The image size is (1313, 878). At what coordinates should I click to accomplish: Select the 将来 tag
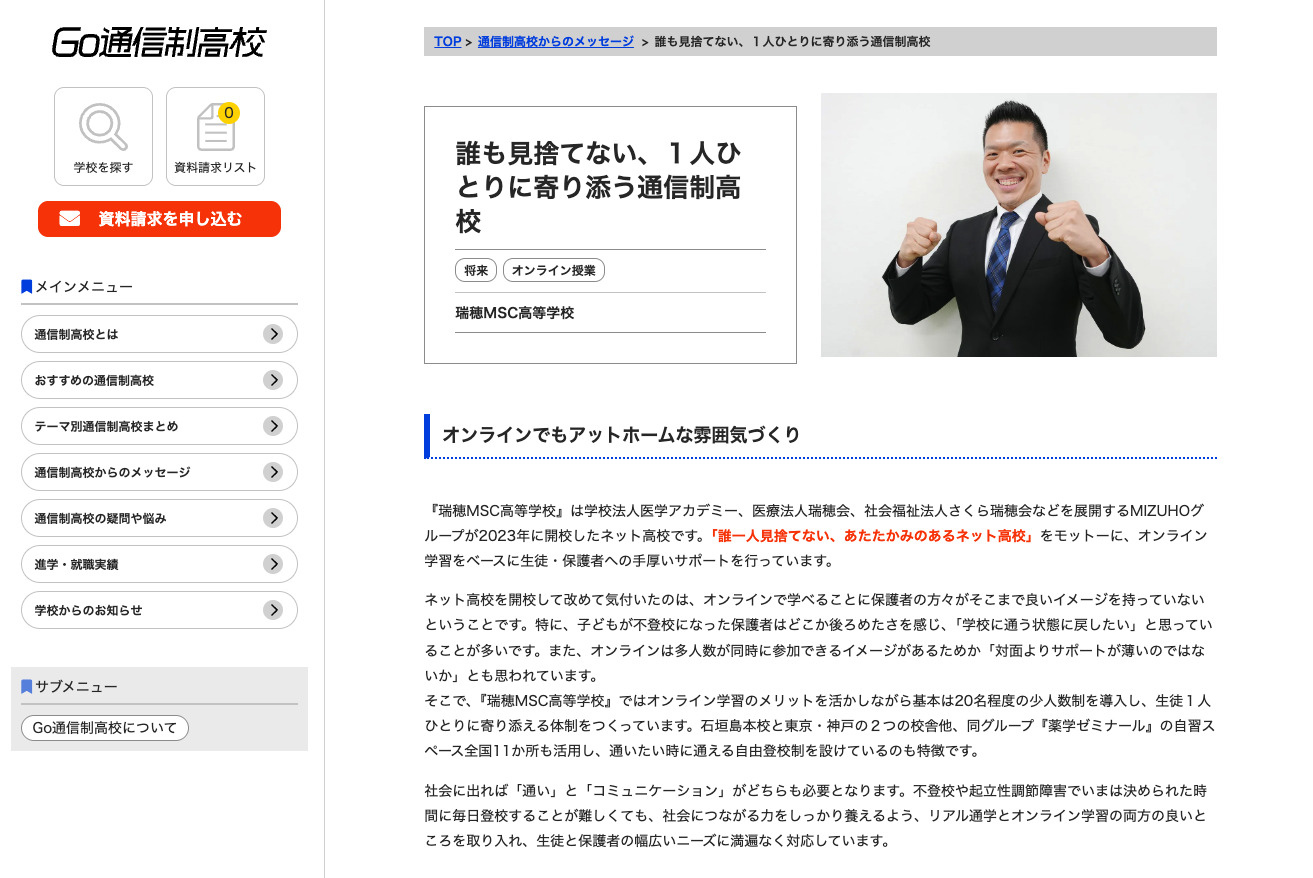(476, 270)
